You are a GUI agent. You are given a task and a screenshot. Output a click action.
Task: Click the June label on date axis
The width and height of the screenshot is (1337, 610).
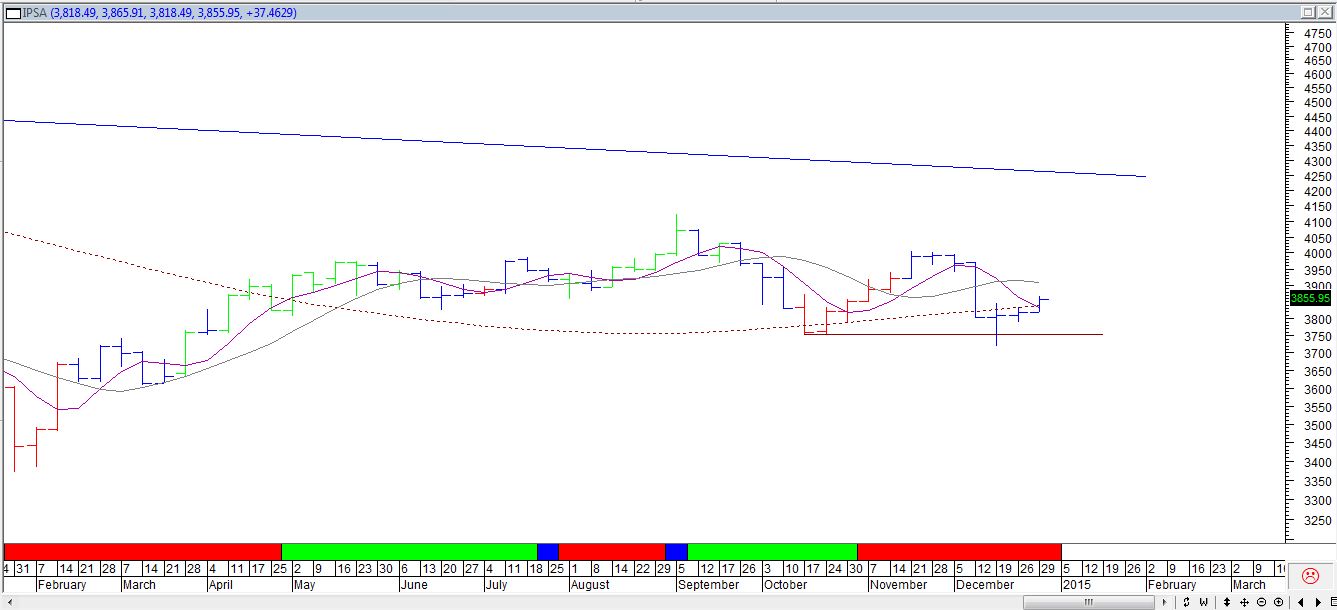[414, 585]
